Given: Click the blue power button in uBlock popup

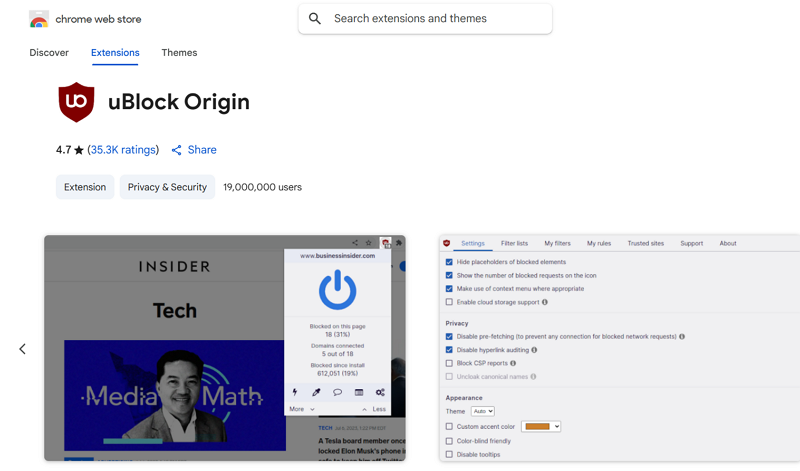Looking at the screenshot, I should tap(337, 290).
